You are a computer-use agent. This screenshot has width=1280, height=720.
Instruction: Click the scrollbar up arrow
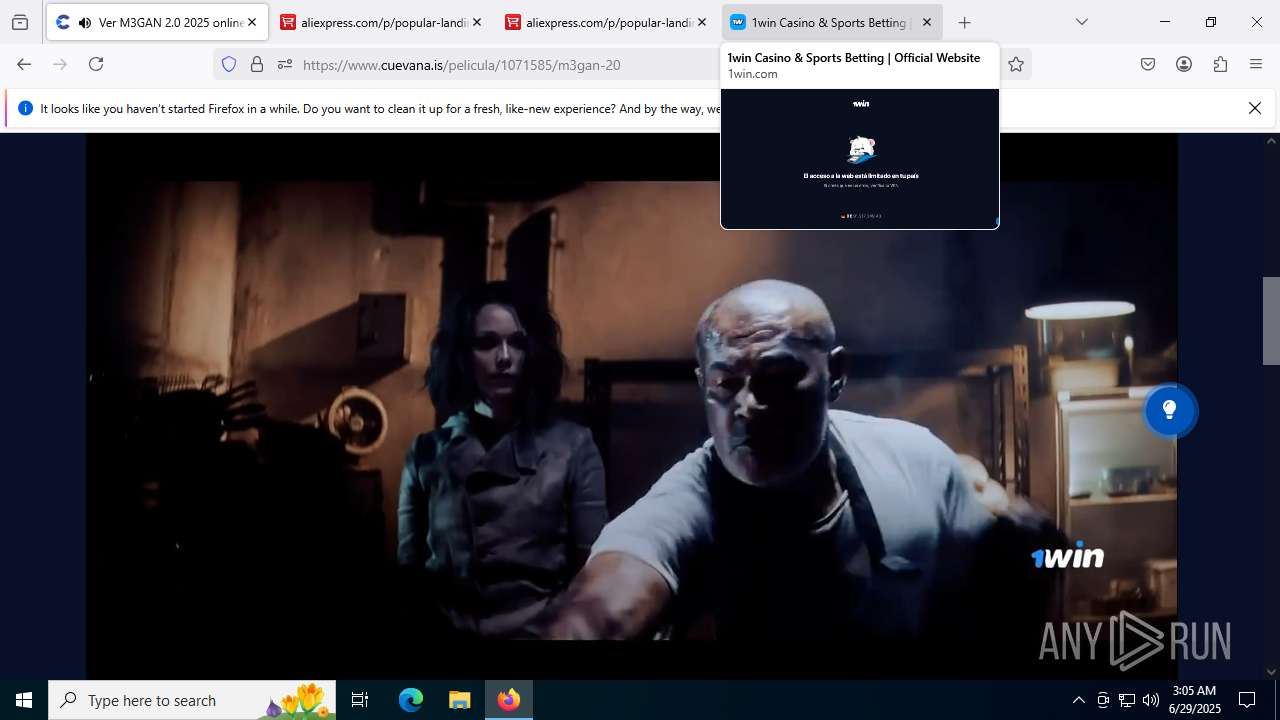[1272, 141]
